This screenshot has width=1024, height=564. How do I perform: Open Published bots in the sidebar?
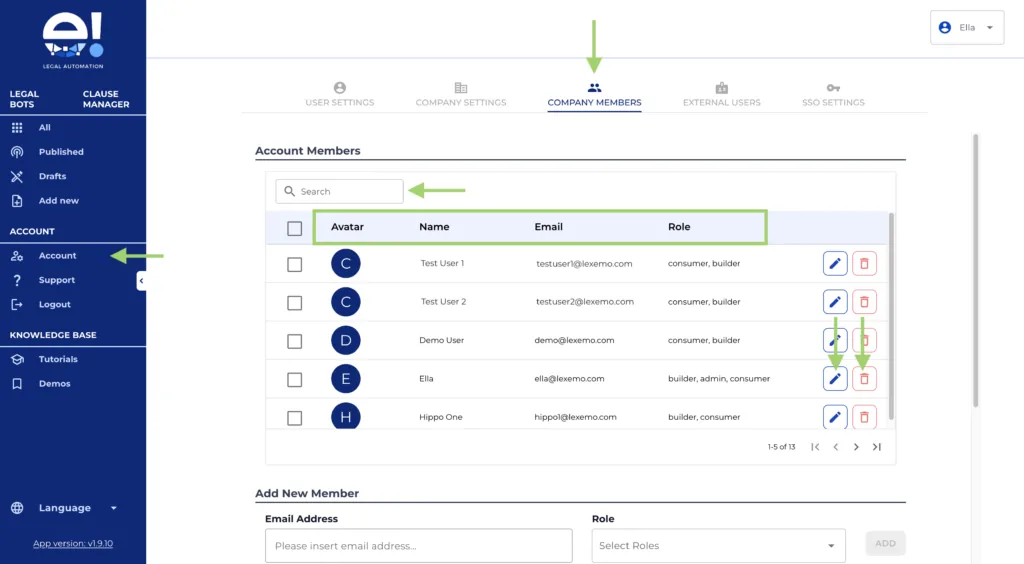pos(61,152)
